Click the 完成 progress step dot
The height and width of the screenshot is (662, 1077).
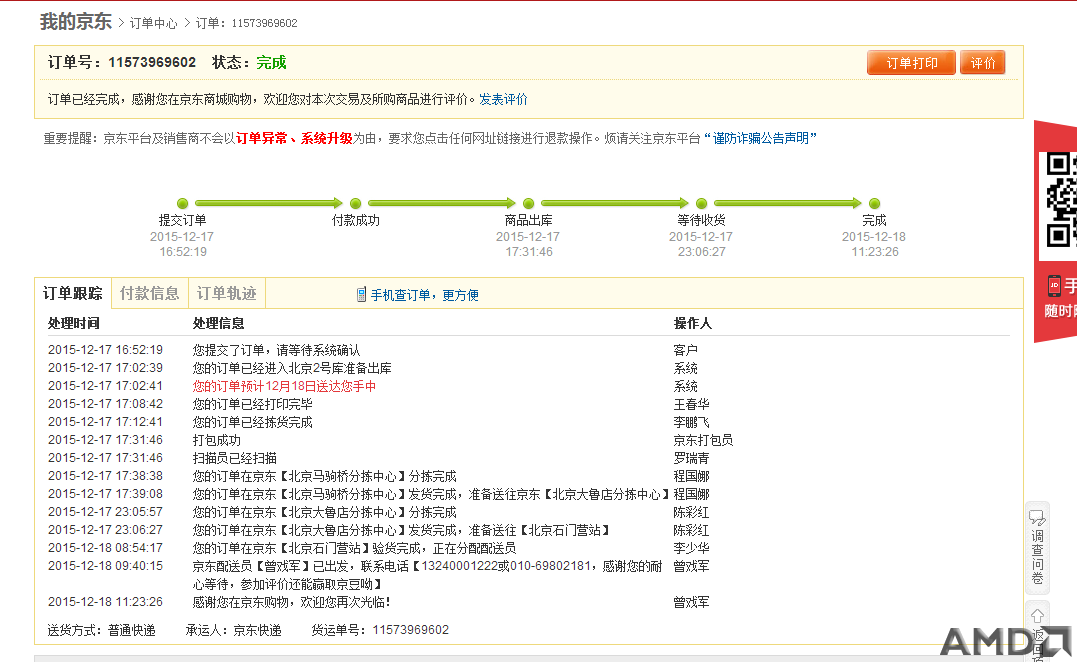[874, 203]
